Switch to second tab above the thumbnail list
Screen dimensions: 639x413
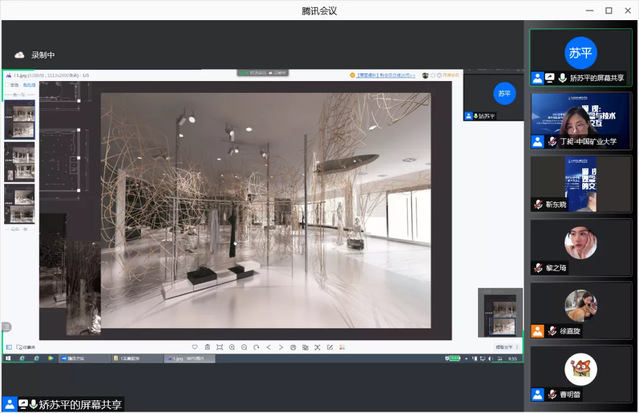pyautogui.click(x=29, y=86)
